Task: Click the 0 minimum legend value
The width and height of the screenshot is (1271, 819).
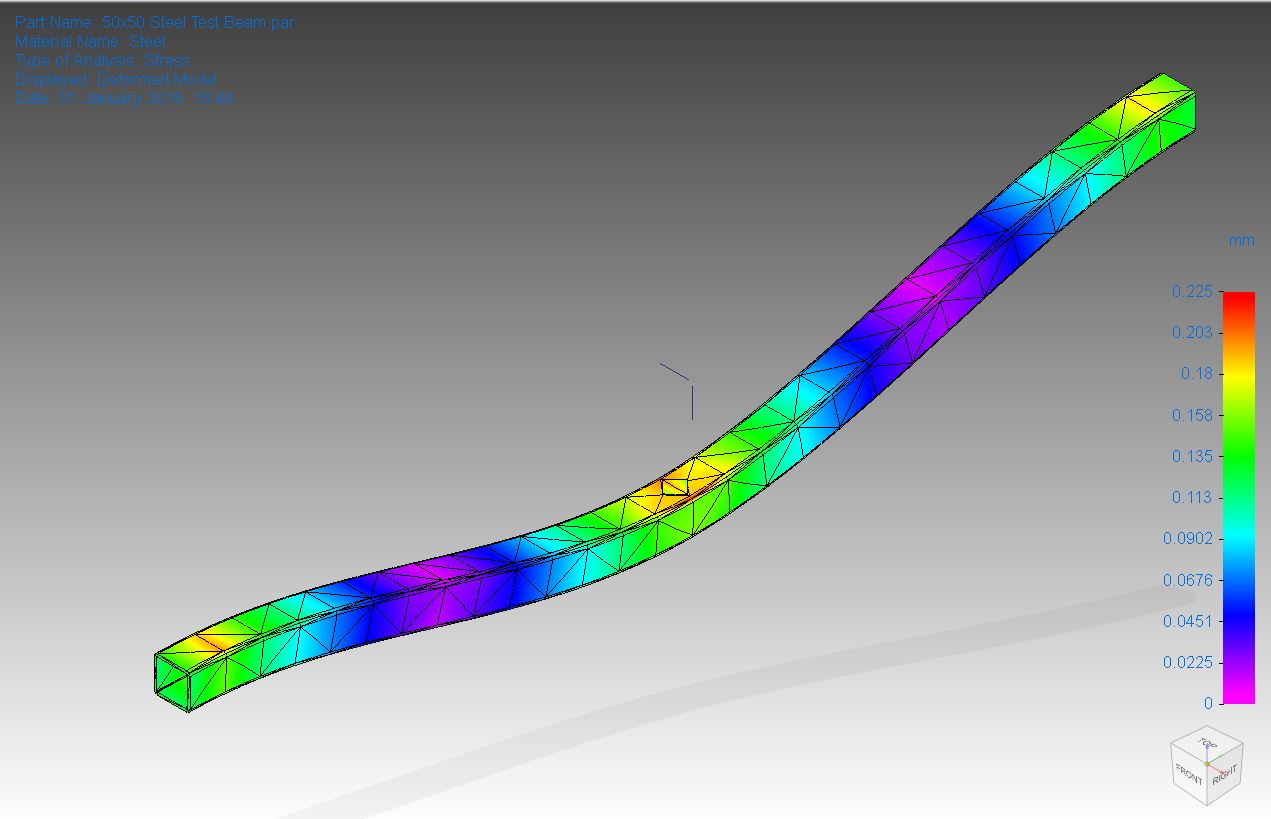Action: 1208,703
